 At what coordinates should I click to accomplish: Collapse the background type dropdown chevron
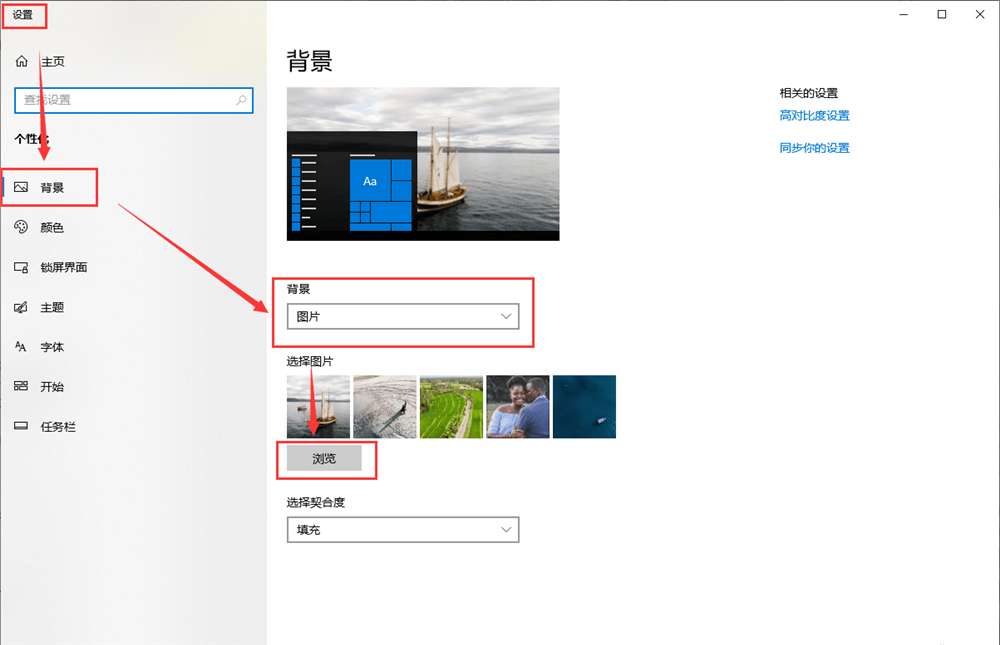coord(508,315)
